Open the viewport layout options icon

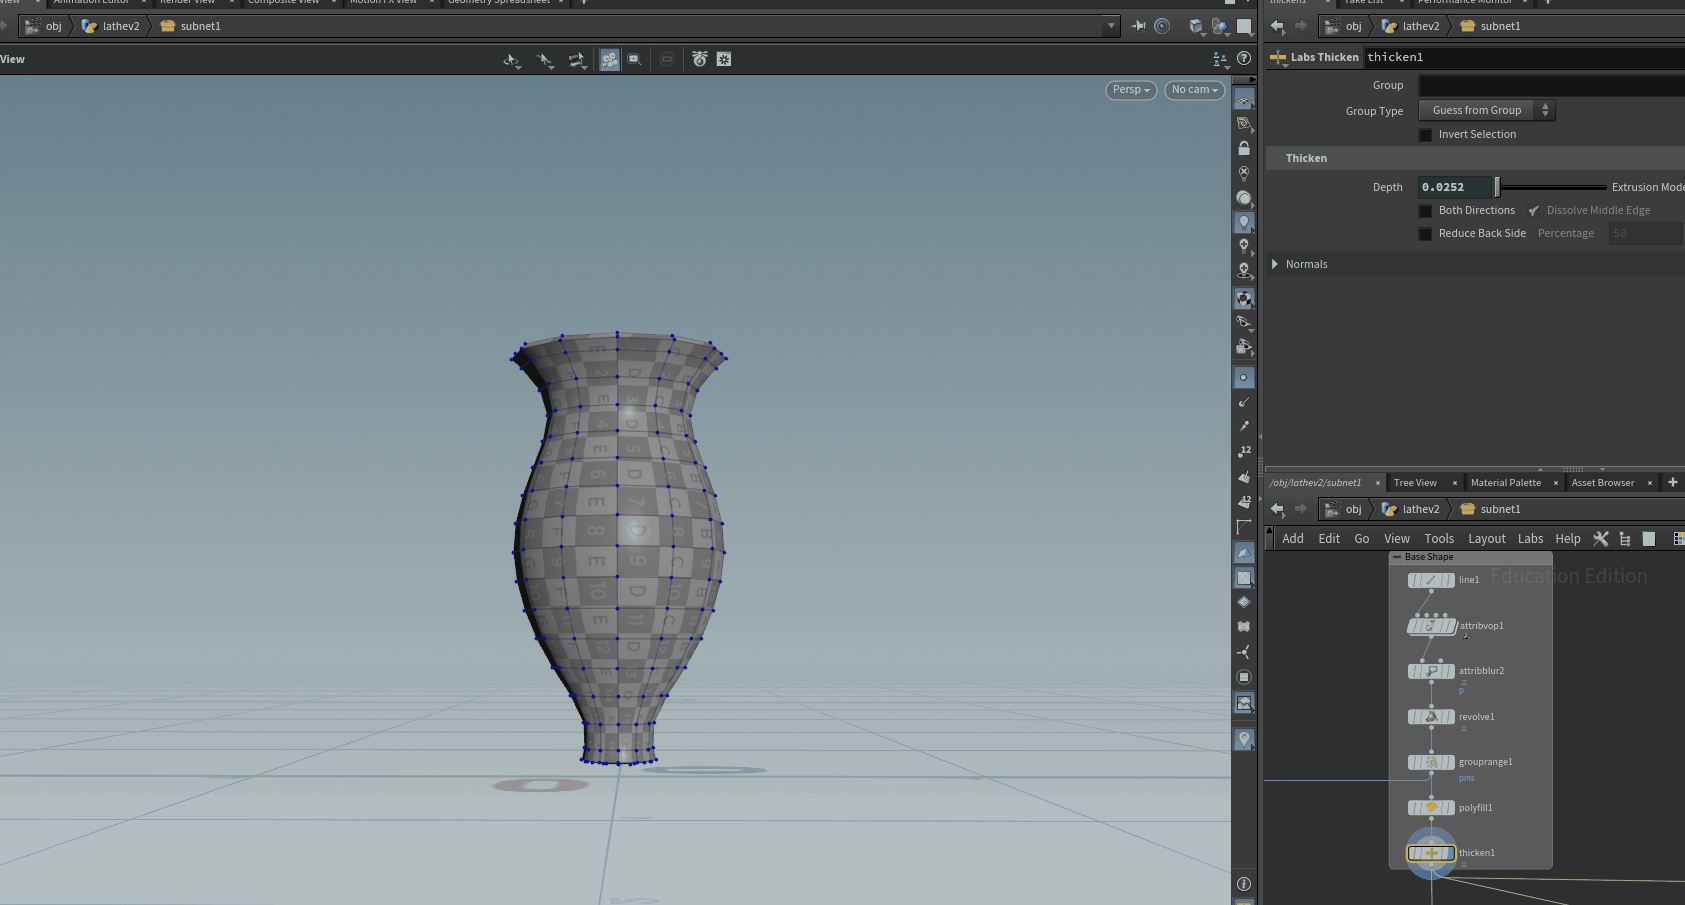pyautogui.click(x=1219, y=59)
